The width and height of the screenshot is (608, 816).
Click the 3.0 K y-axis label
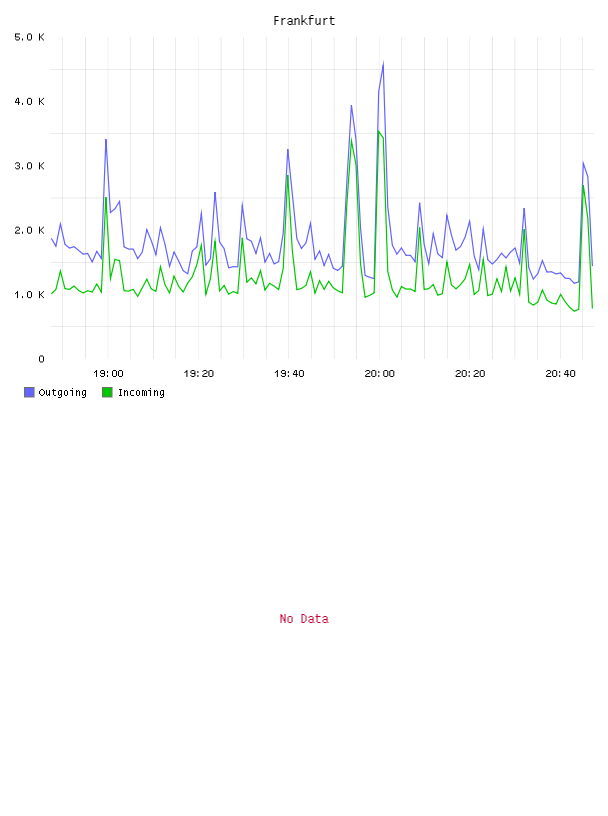pyautogui.click(x=29, y=166)
